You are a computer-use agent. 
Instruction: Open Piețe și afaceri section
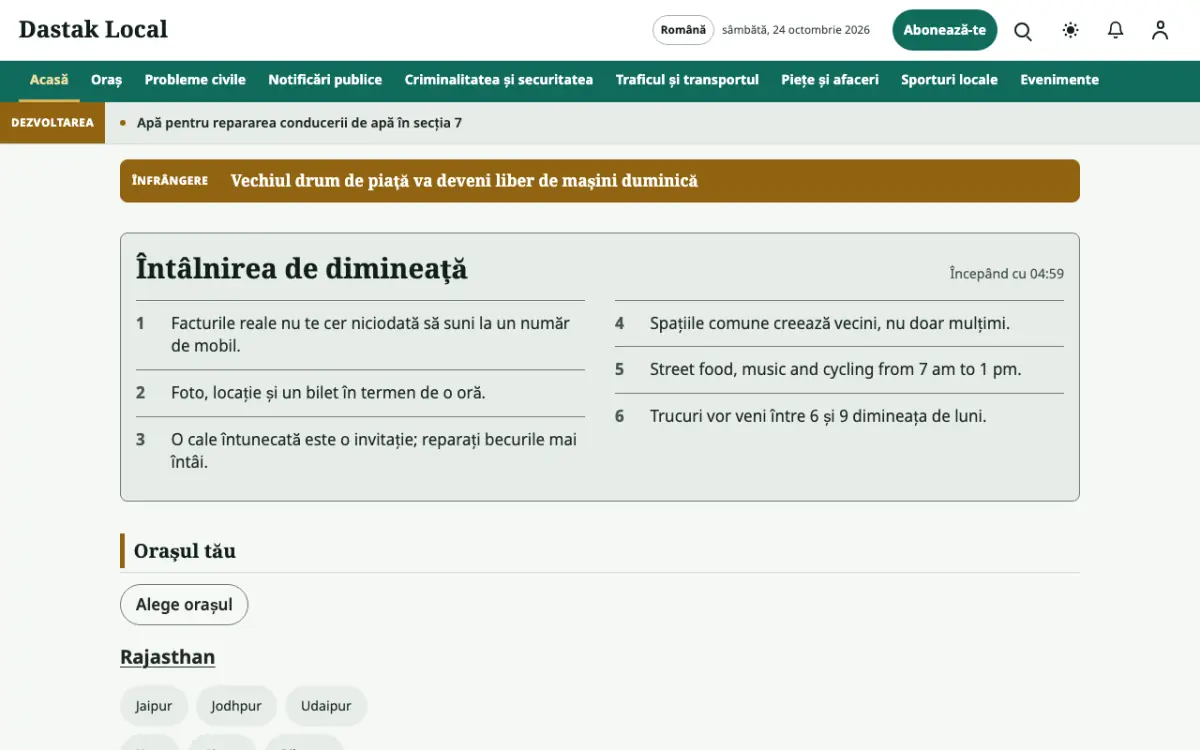point(830,80)
